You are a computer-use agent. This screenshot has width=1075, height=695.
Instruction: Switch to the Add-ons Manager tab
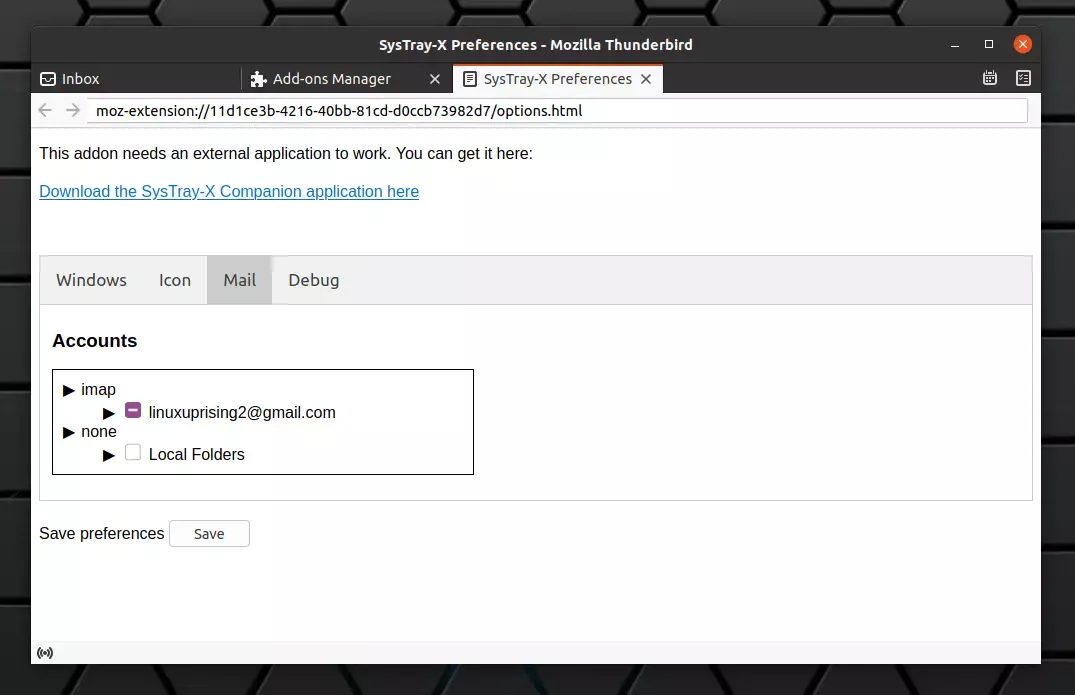coord(346,79)
